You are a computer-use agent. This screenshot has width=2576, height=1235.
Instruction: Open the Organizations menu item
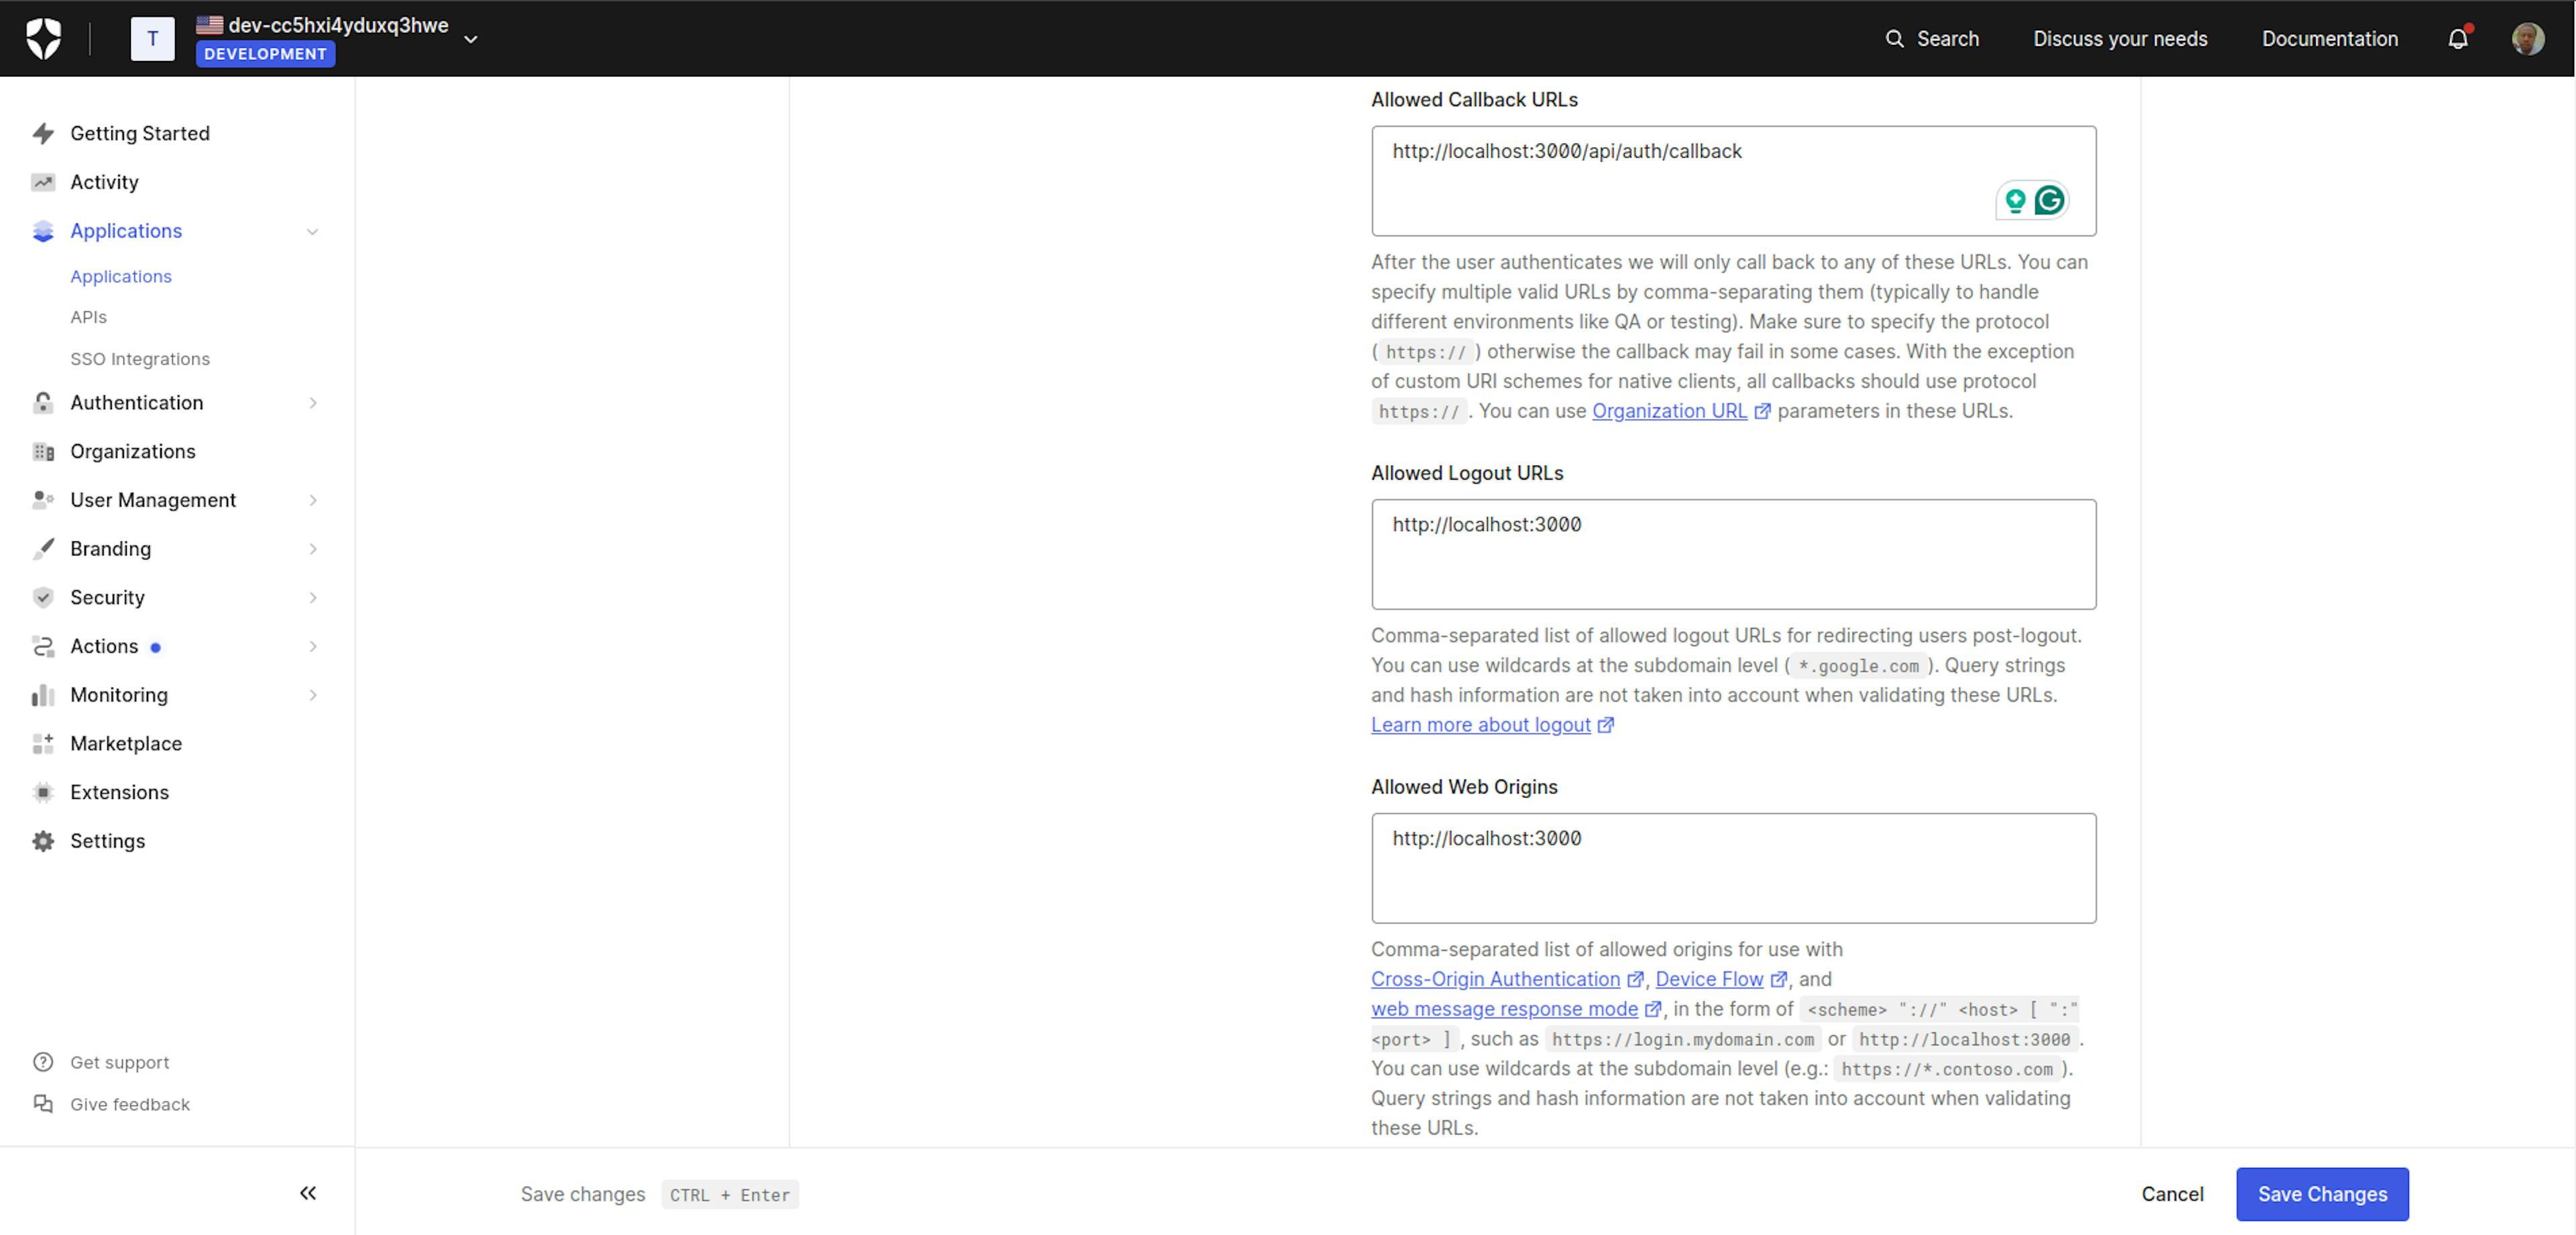pyautogui.click(x=131, y=450)
